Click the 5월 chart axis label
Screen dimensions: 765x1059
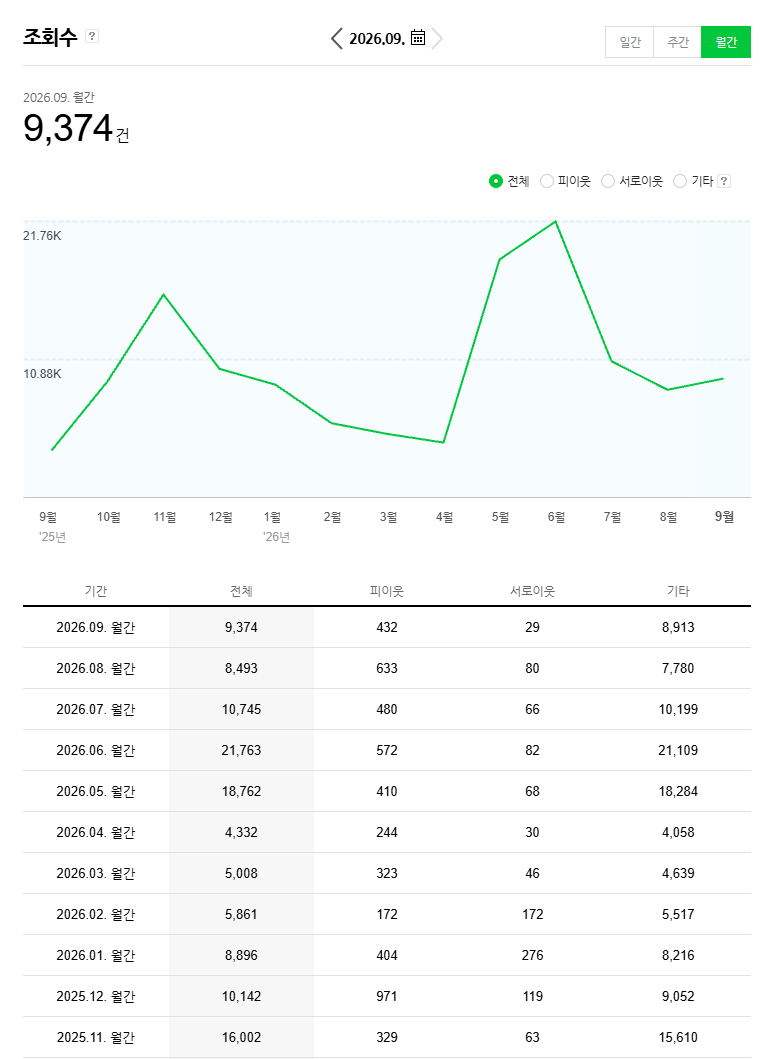pos(500,517)
